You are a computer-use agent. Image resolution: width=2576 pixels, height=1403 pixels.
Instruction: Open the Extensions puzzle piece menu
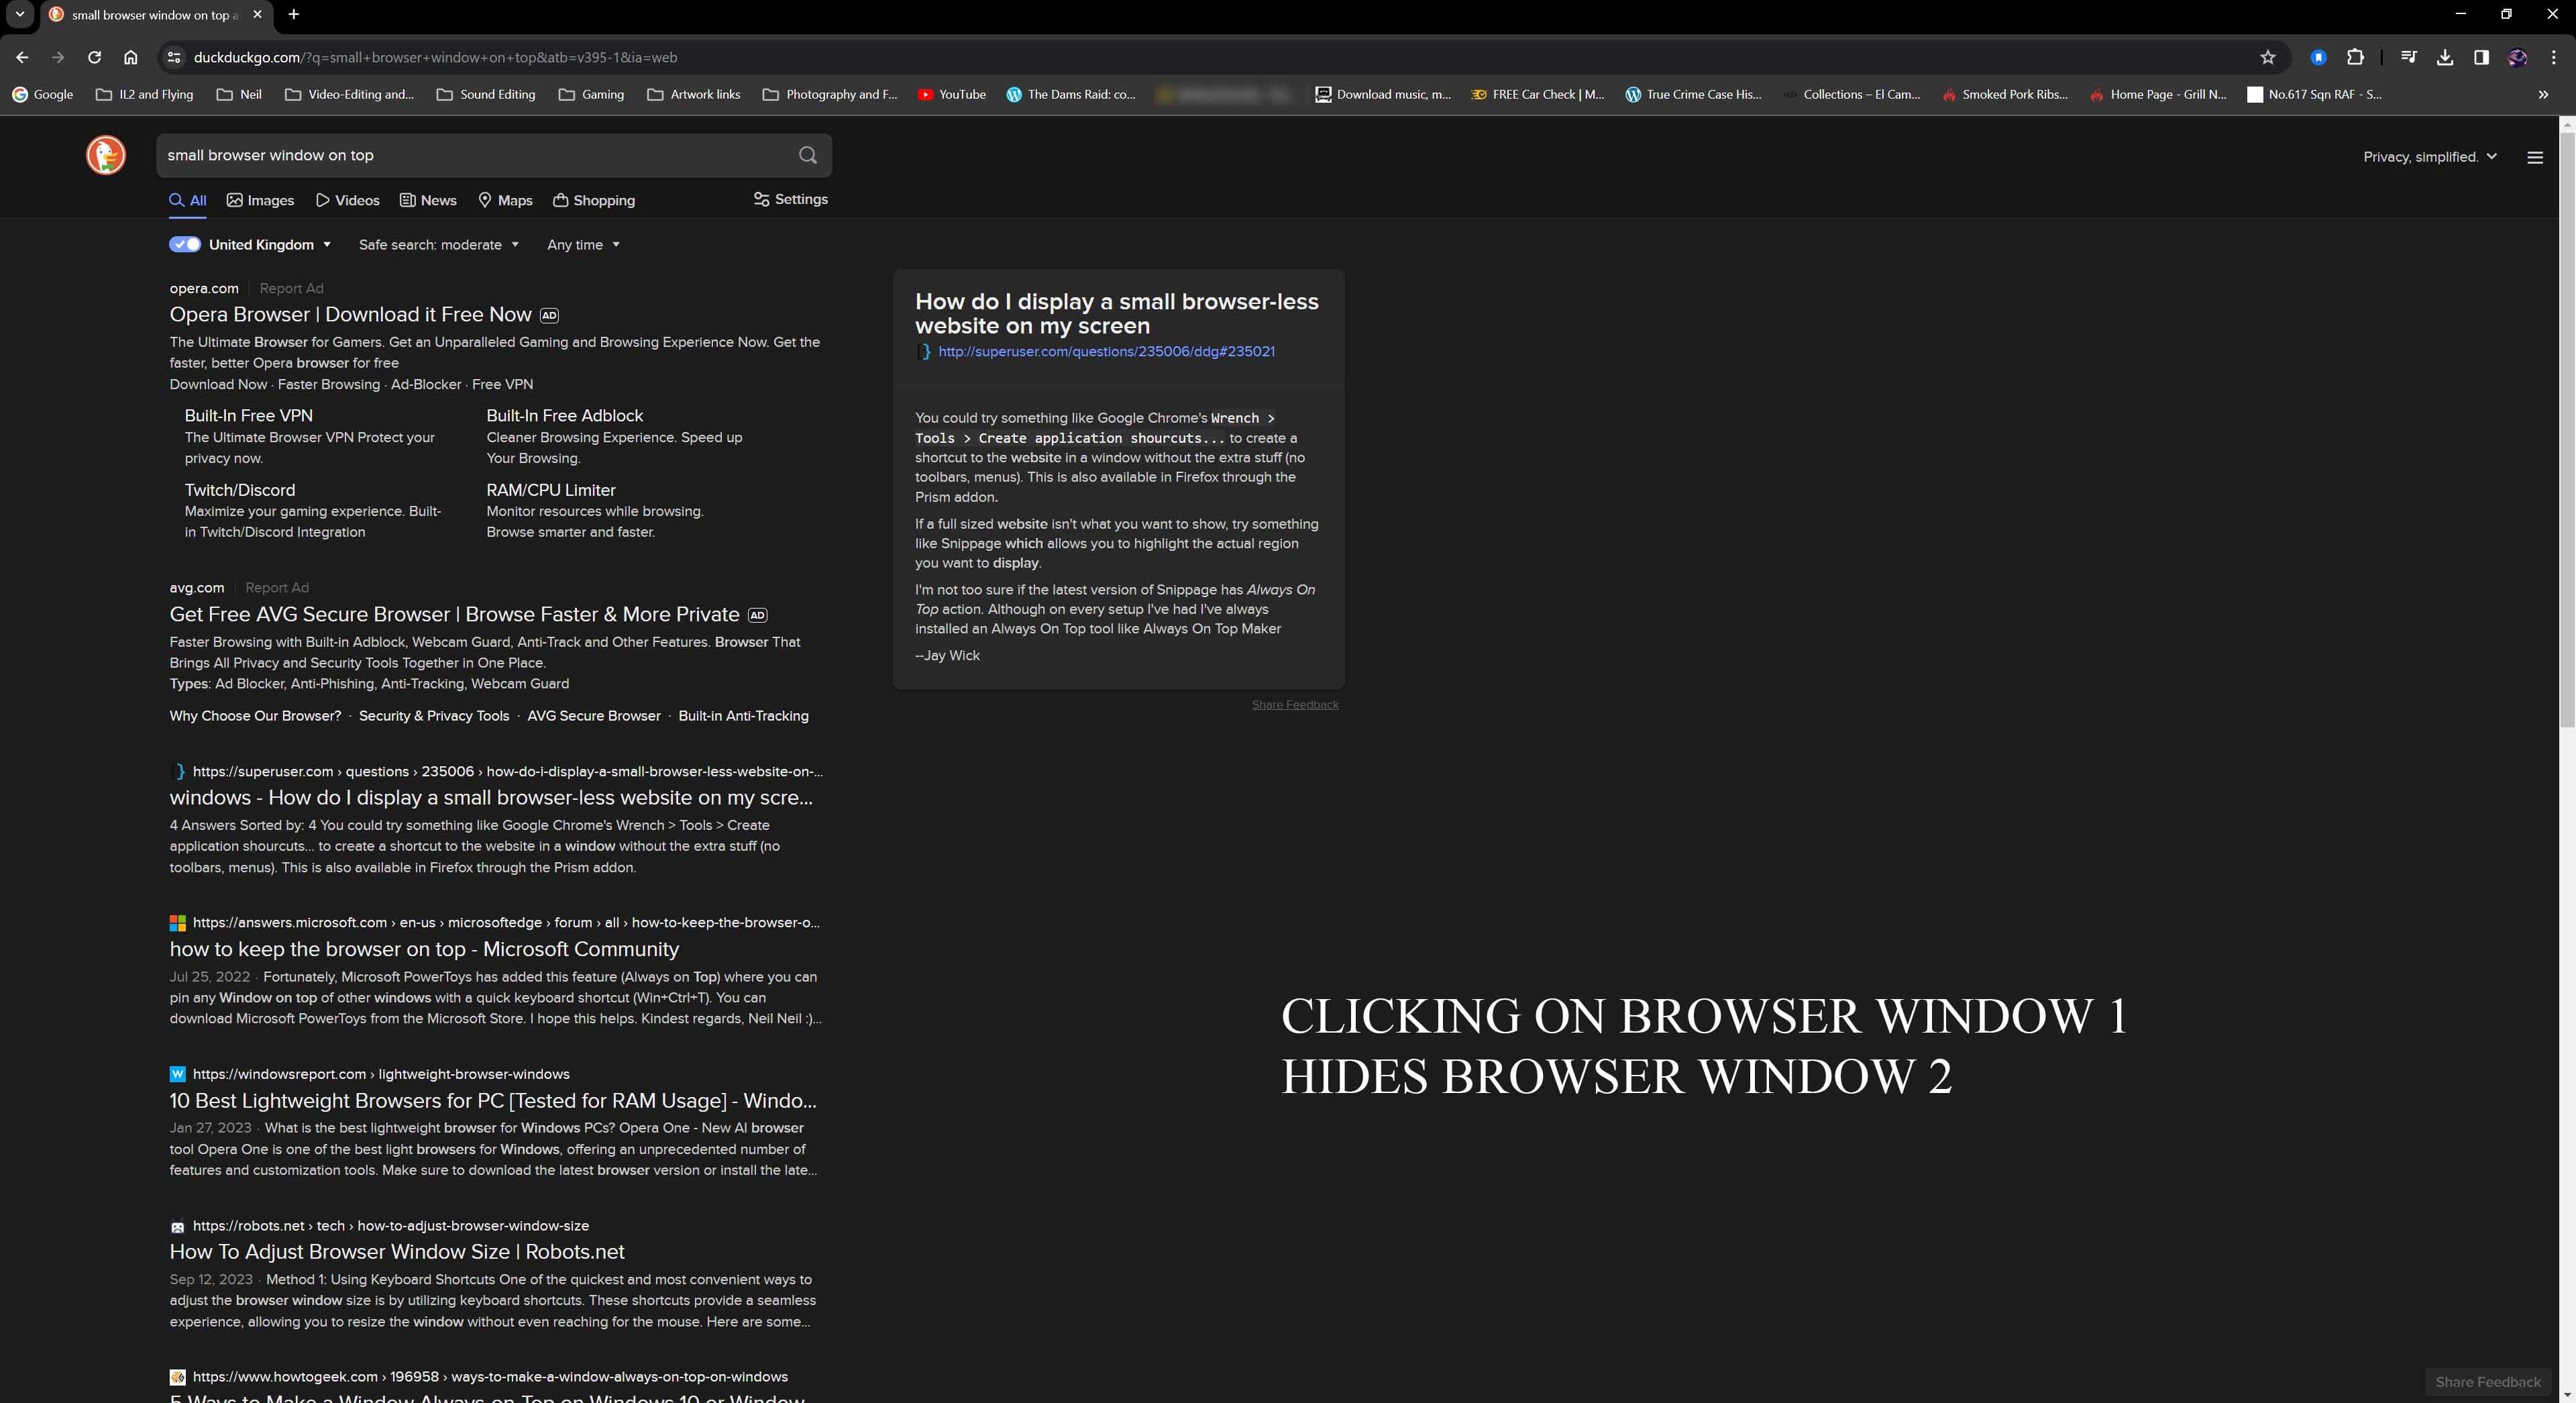[x=2355, y=57]
